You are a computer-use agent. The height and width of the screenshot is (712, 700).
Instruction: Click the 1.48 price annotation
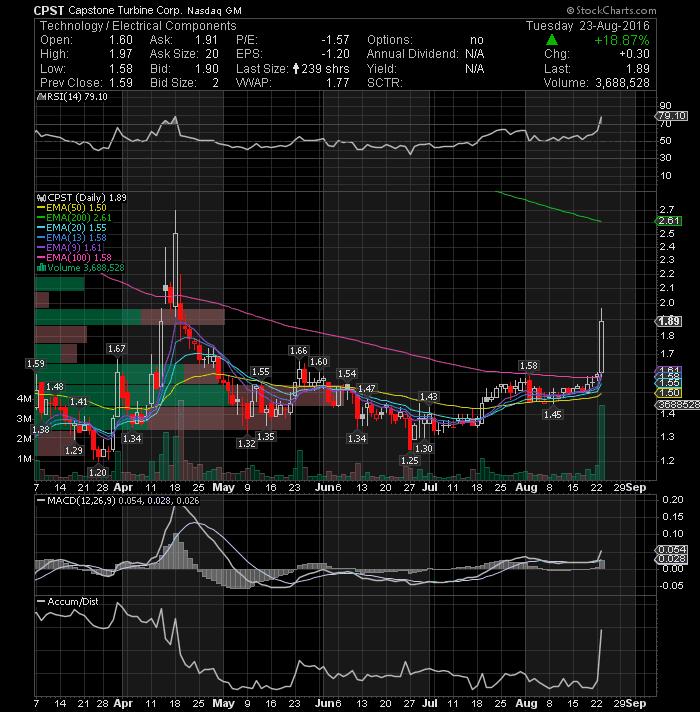tap(55, 387)
